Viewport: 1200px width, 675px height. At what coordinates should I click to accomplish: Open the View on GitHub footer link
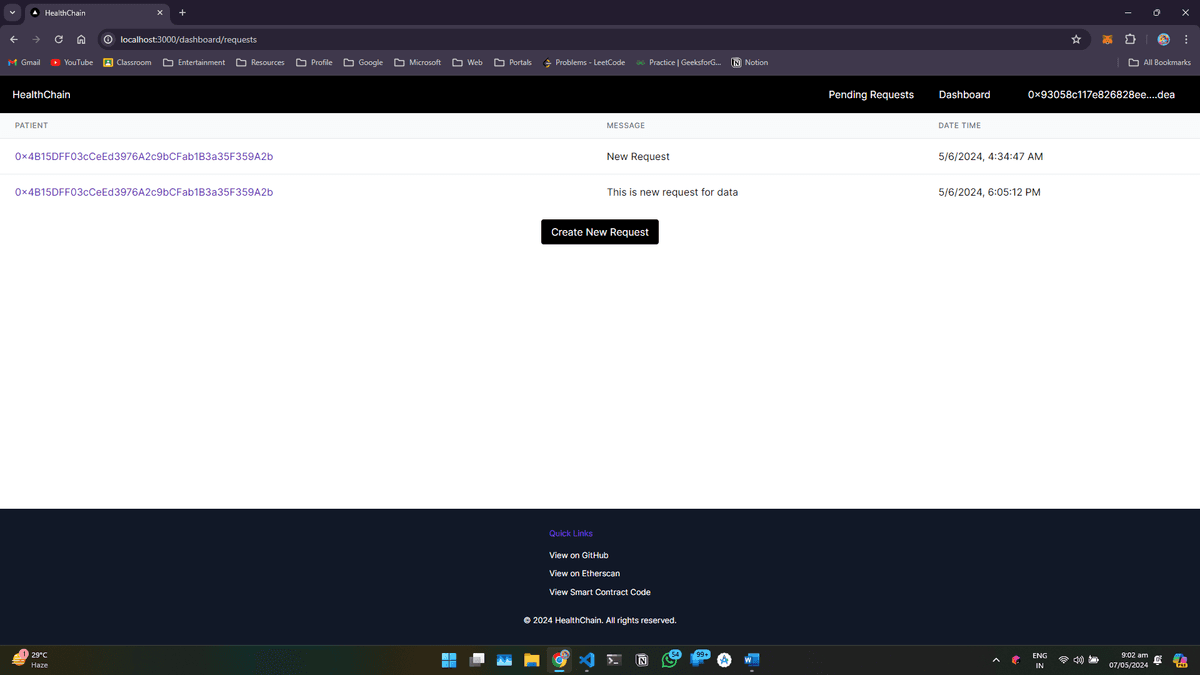[x=578, y=555]
